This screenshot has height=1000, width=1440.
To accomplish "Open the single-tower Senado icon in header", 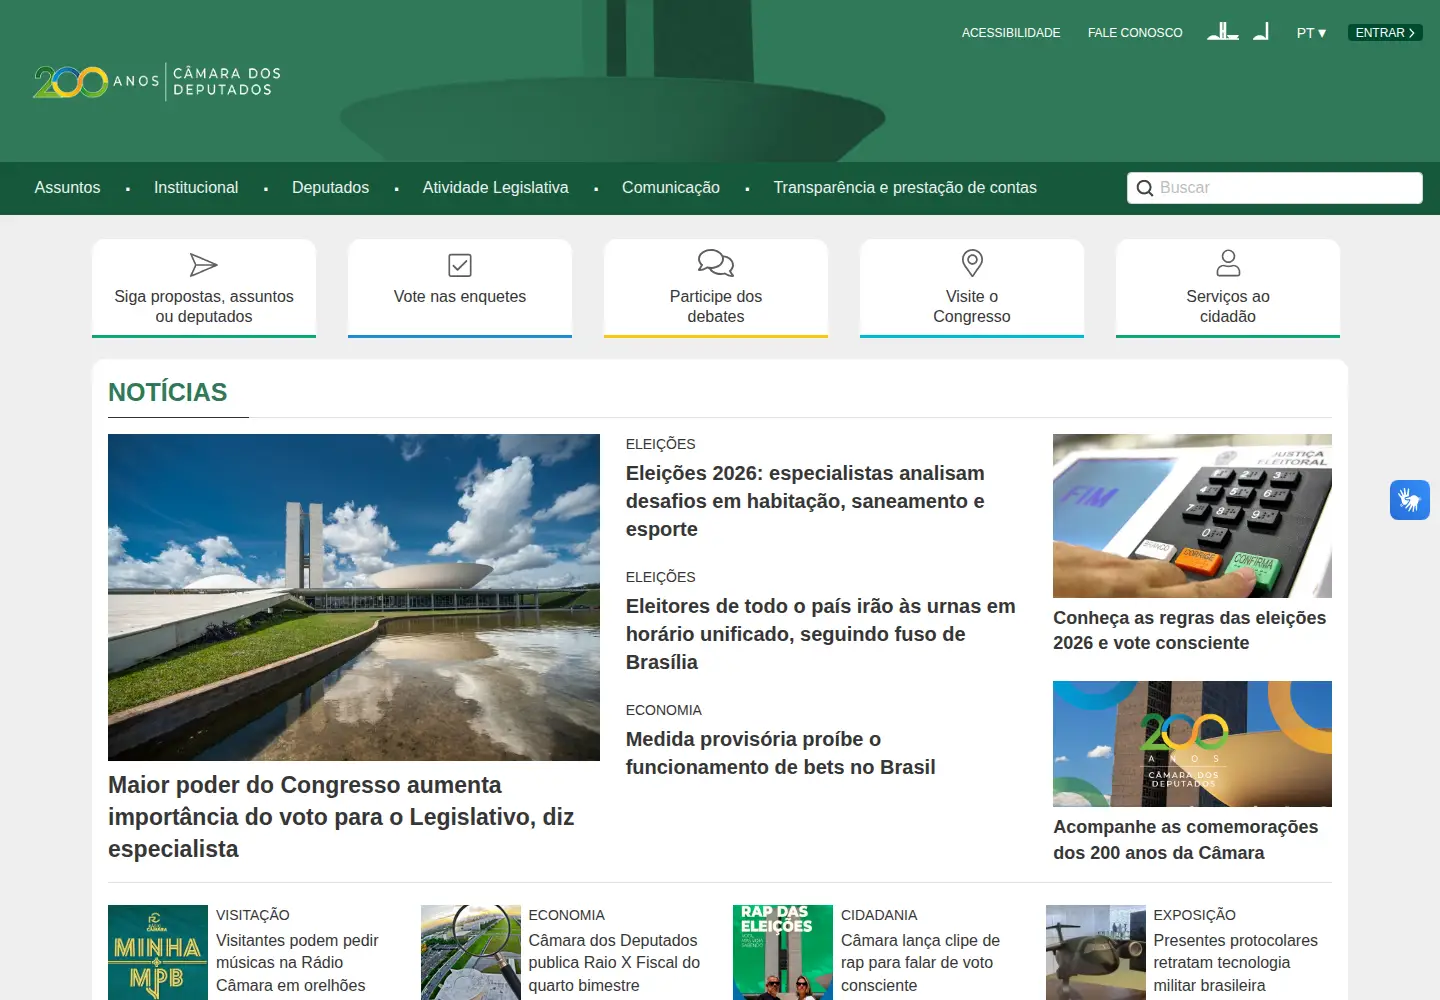I will 1261,32.
